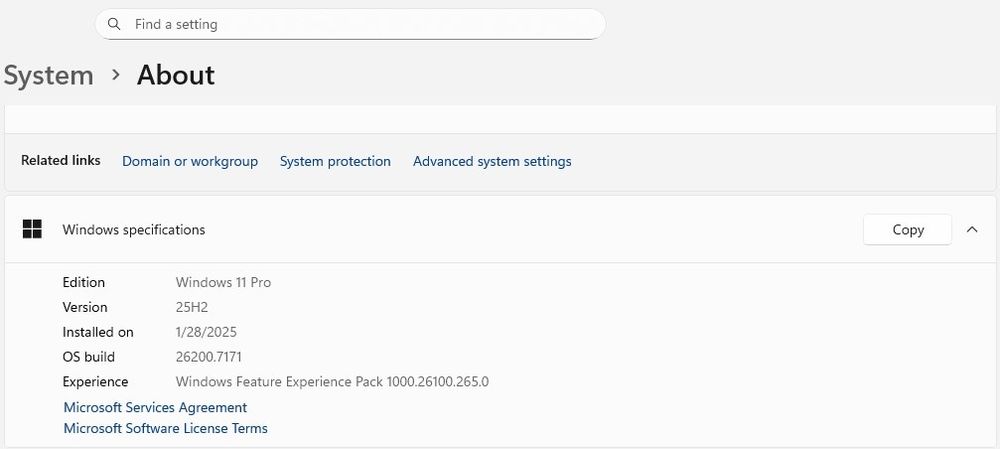Click the About page heading
Image resolution: width=1000 pixels, height=449 pixels.
pos(176,75)
